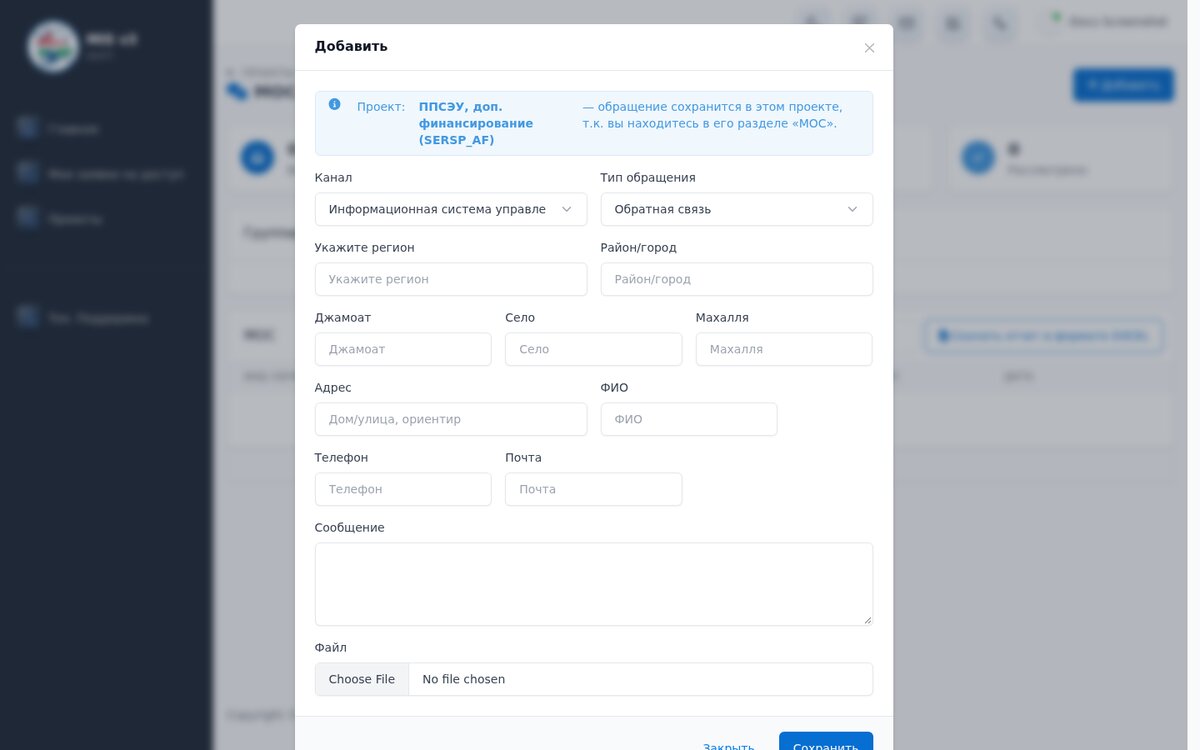Focus the ФИО input field

[x=689, y=419]
